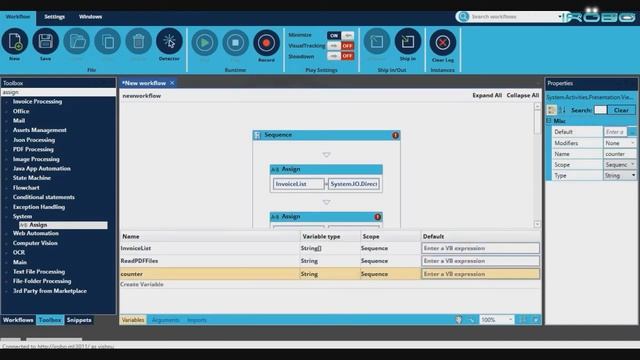Click the Ship In icon
Image resolution: width=640 pixels, height=360 pixels.
(408, 42)
